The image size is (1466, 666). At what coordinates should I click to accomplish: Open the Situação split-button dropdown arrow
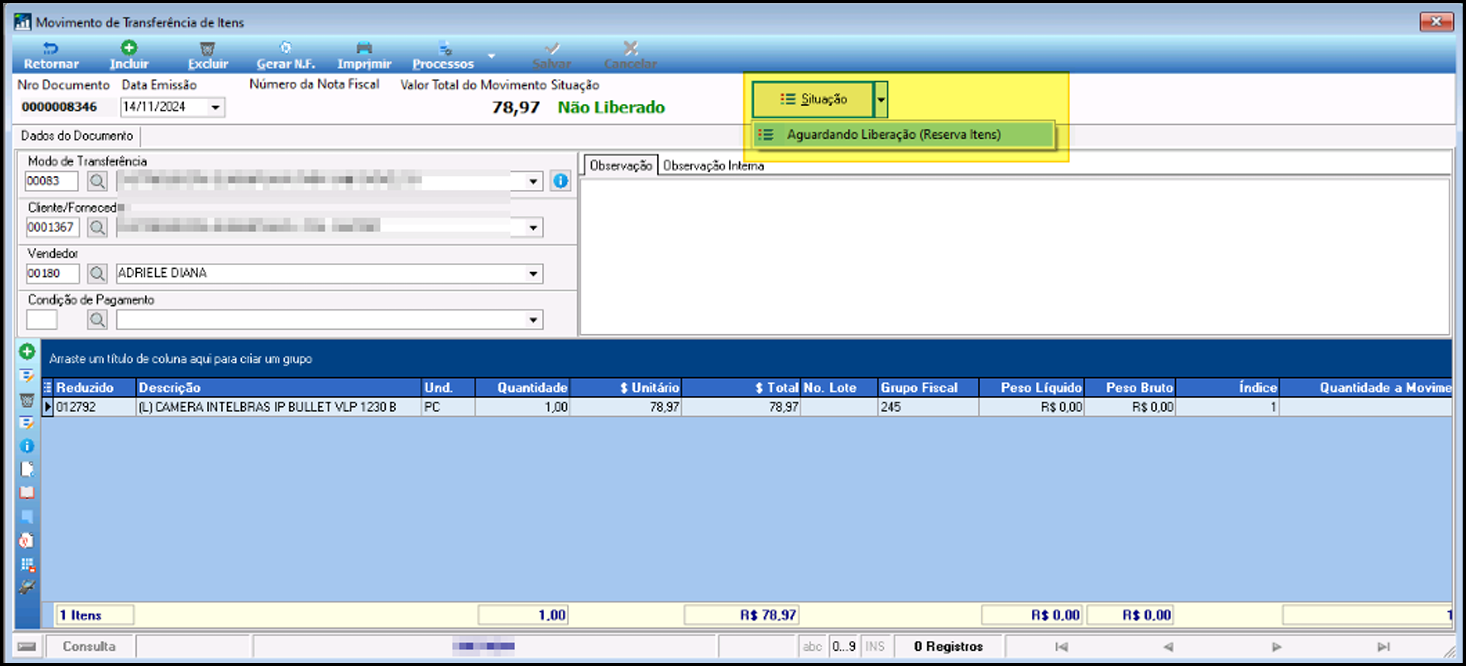[x=880, y=99]
